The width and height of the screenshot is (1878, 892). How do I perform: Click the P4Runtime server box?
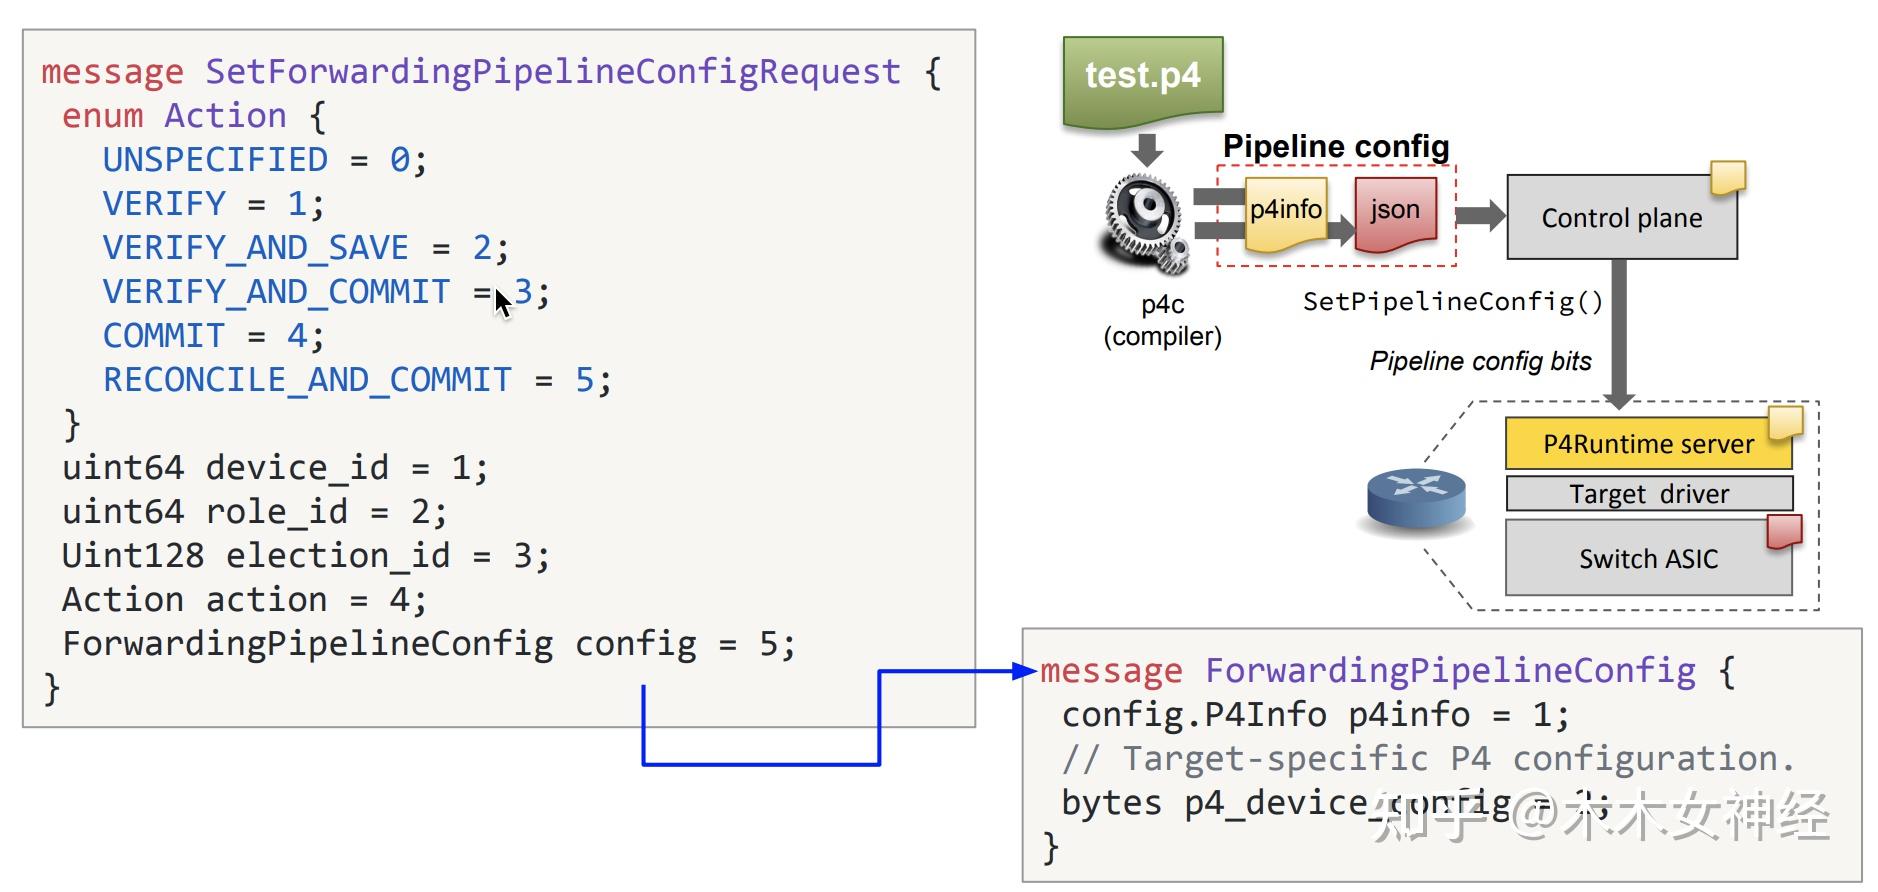point(1647,445)
